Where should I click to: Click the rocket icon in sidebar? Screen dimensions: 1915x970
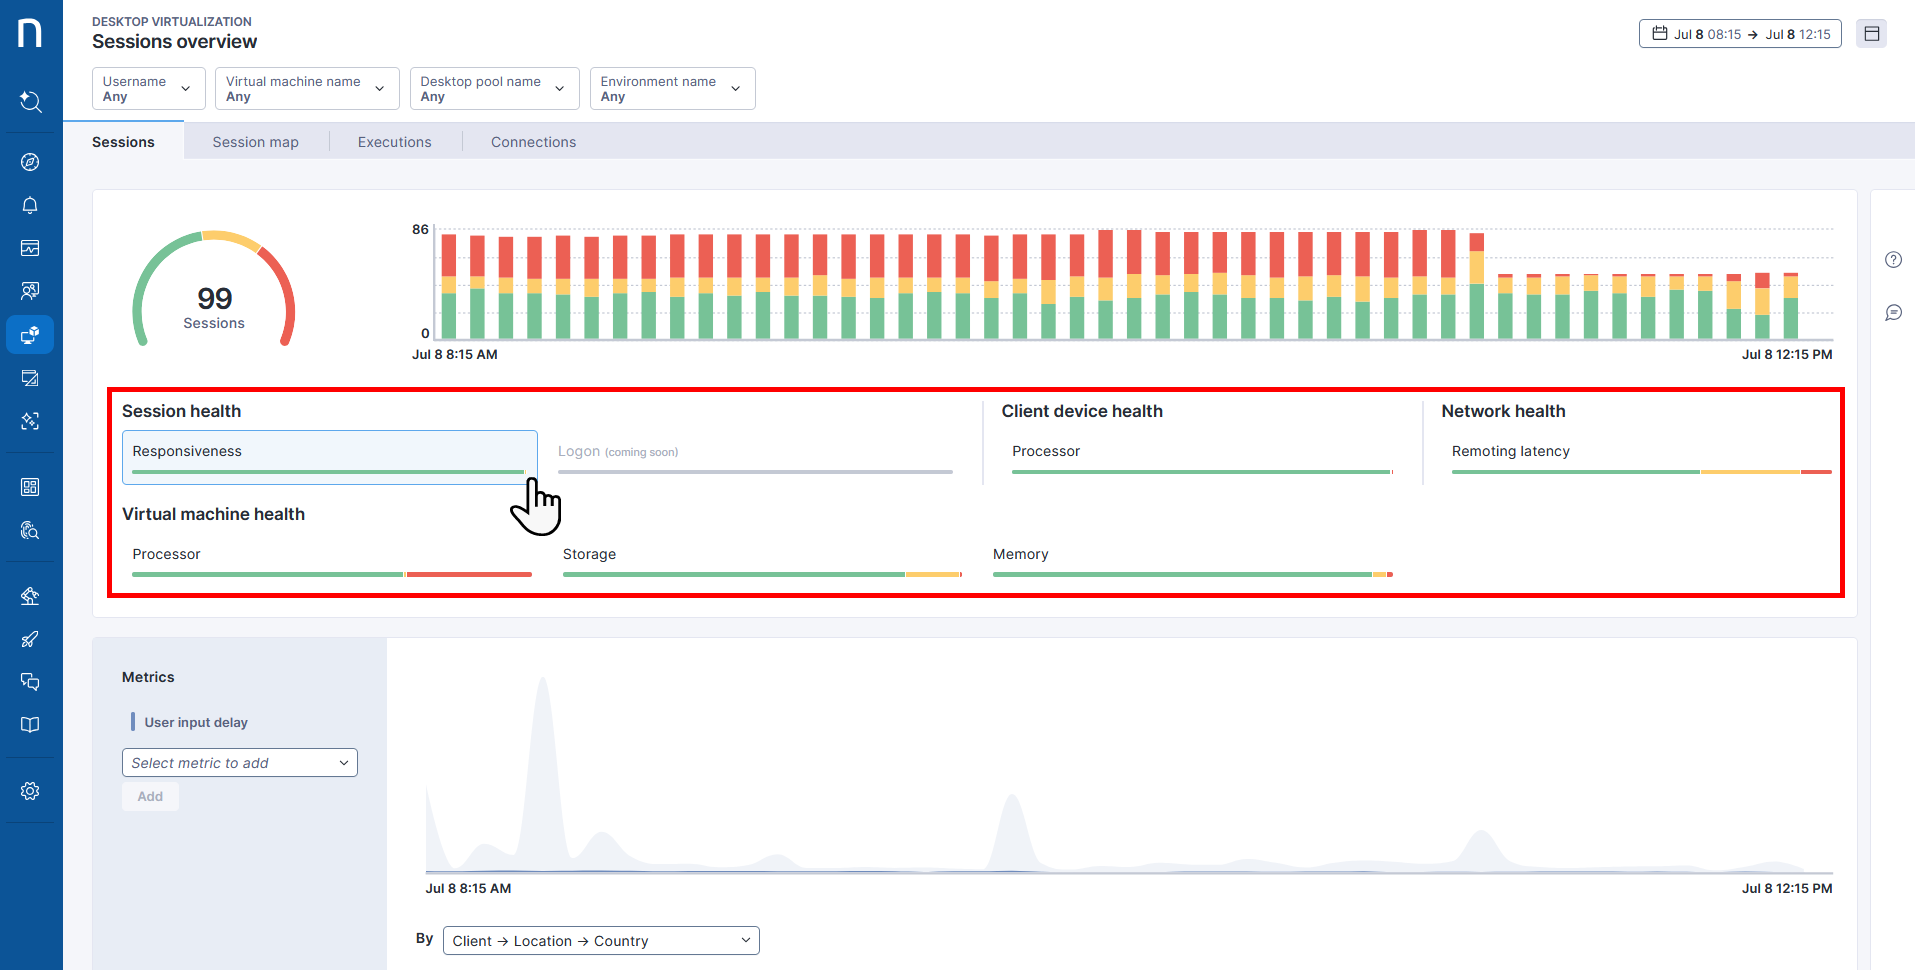(30, 639)
